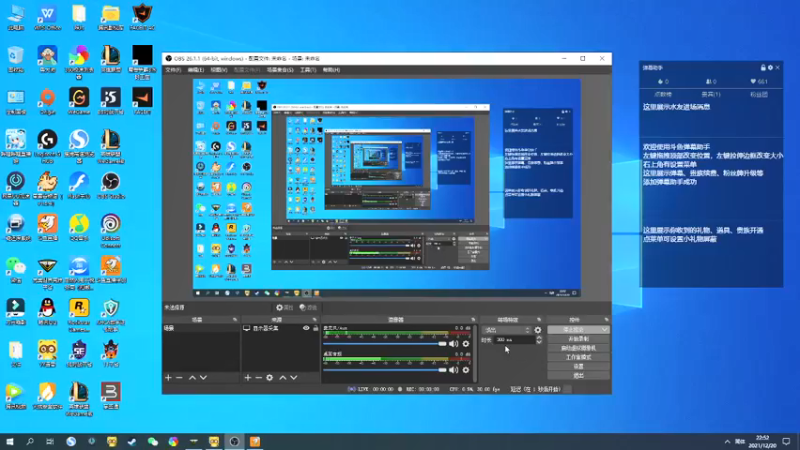Switch to 贵宾(1) tab in danmu assistant
Viewport: 800px width, 450px height.
coord(711,94)
